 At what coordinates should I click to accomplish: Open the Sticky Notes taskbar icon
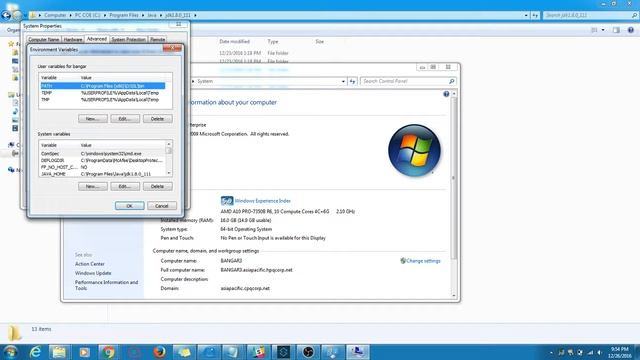[x=184, y=352]
